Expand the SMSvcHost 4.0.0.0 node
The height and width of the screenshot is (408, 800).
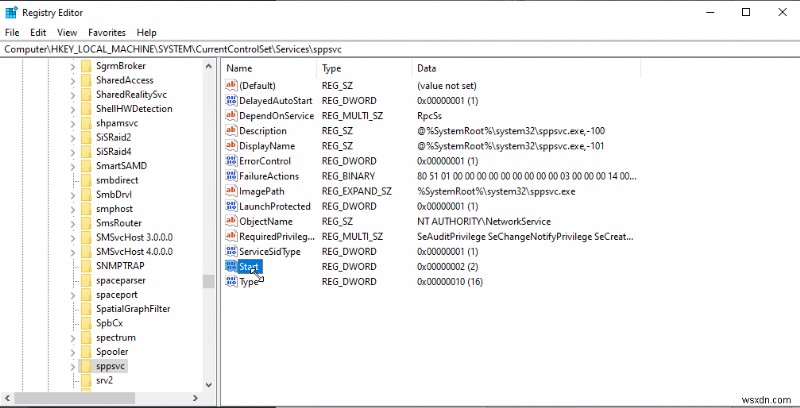pyautogui.click(x=72, y=251)
